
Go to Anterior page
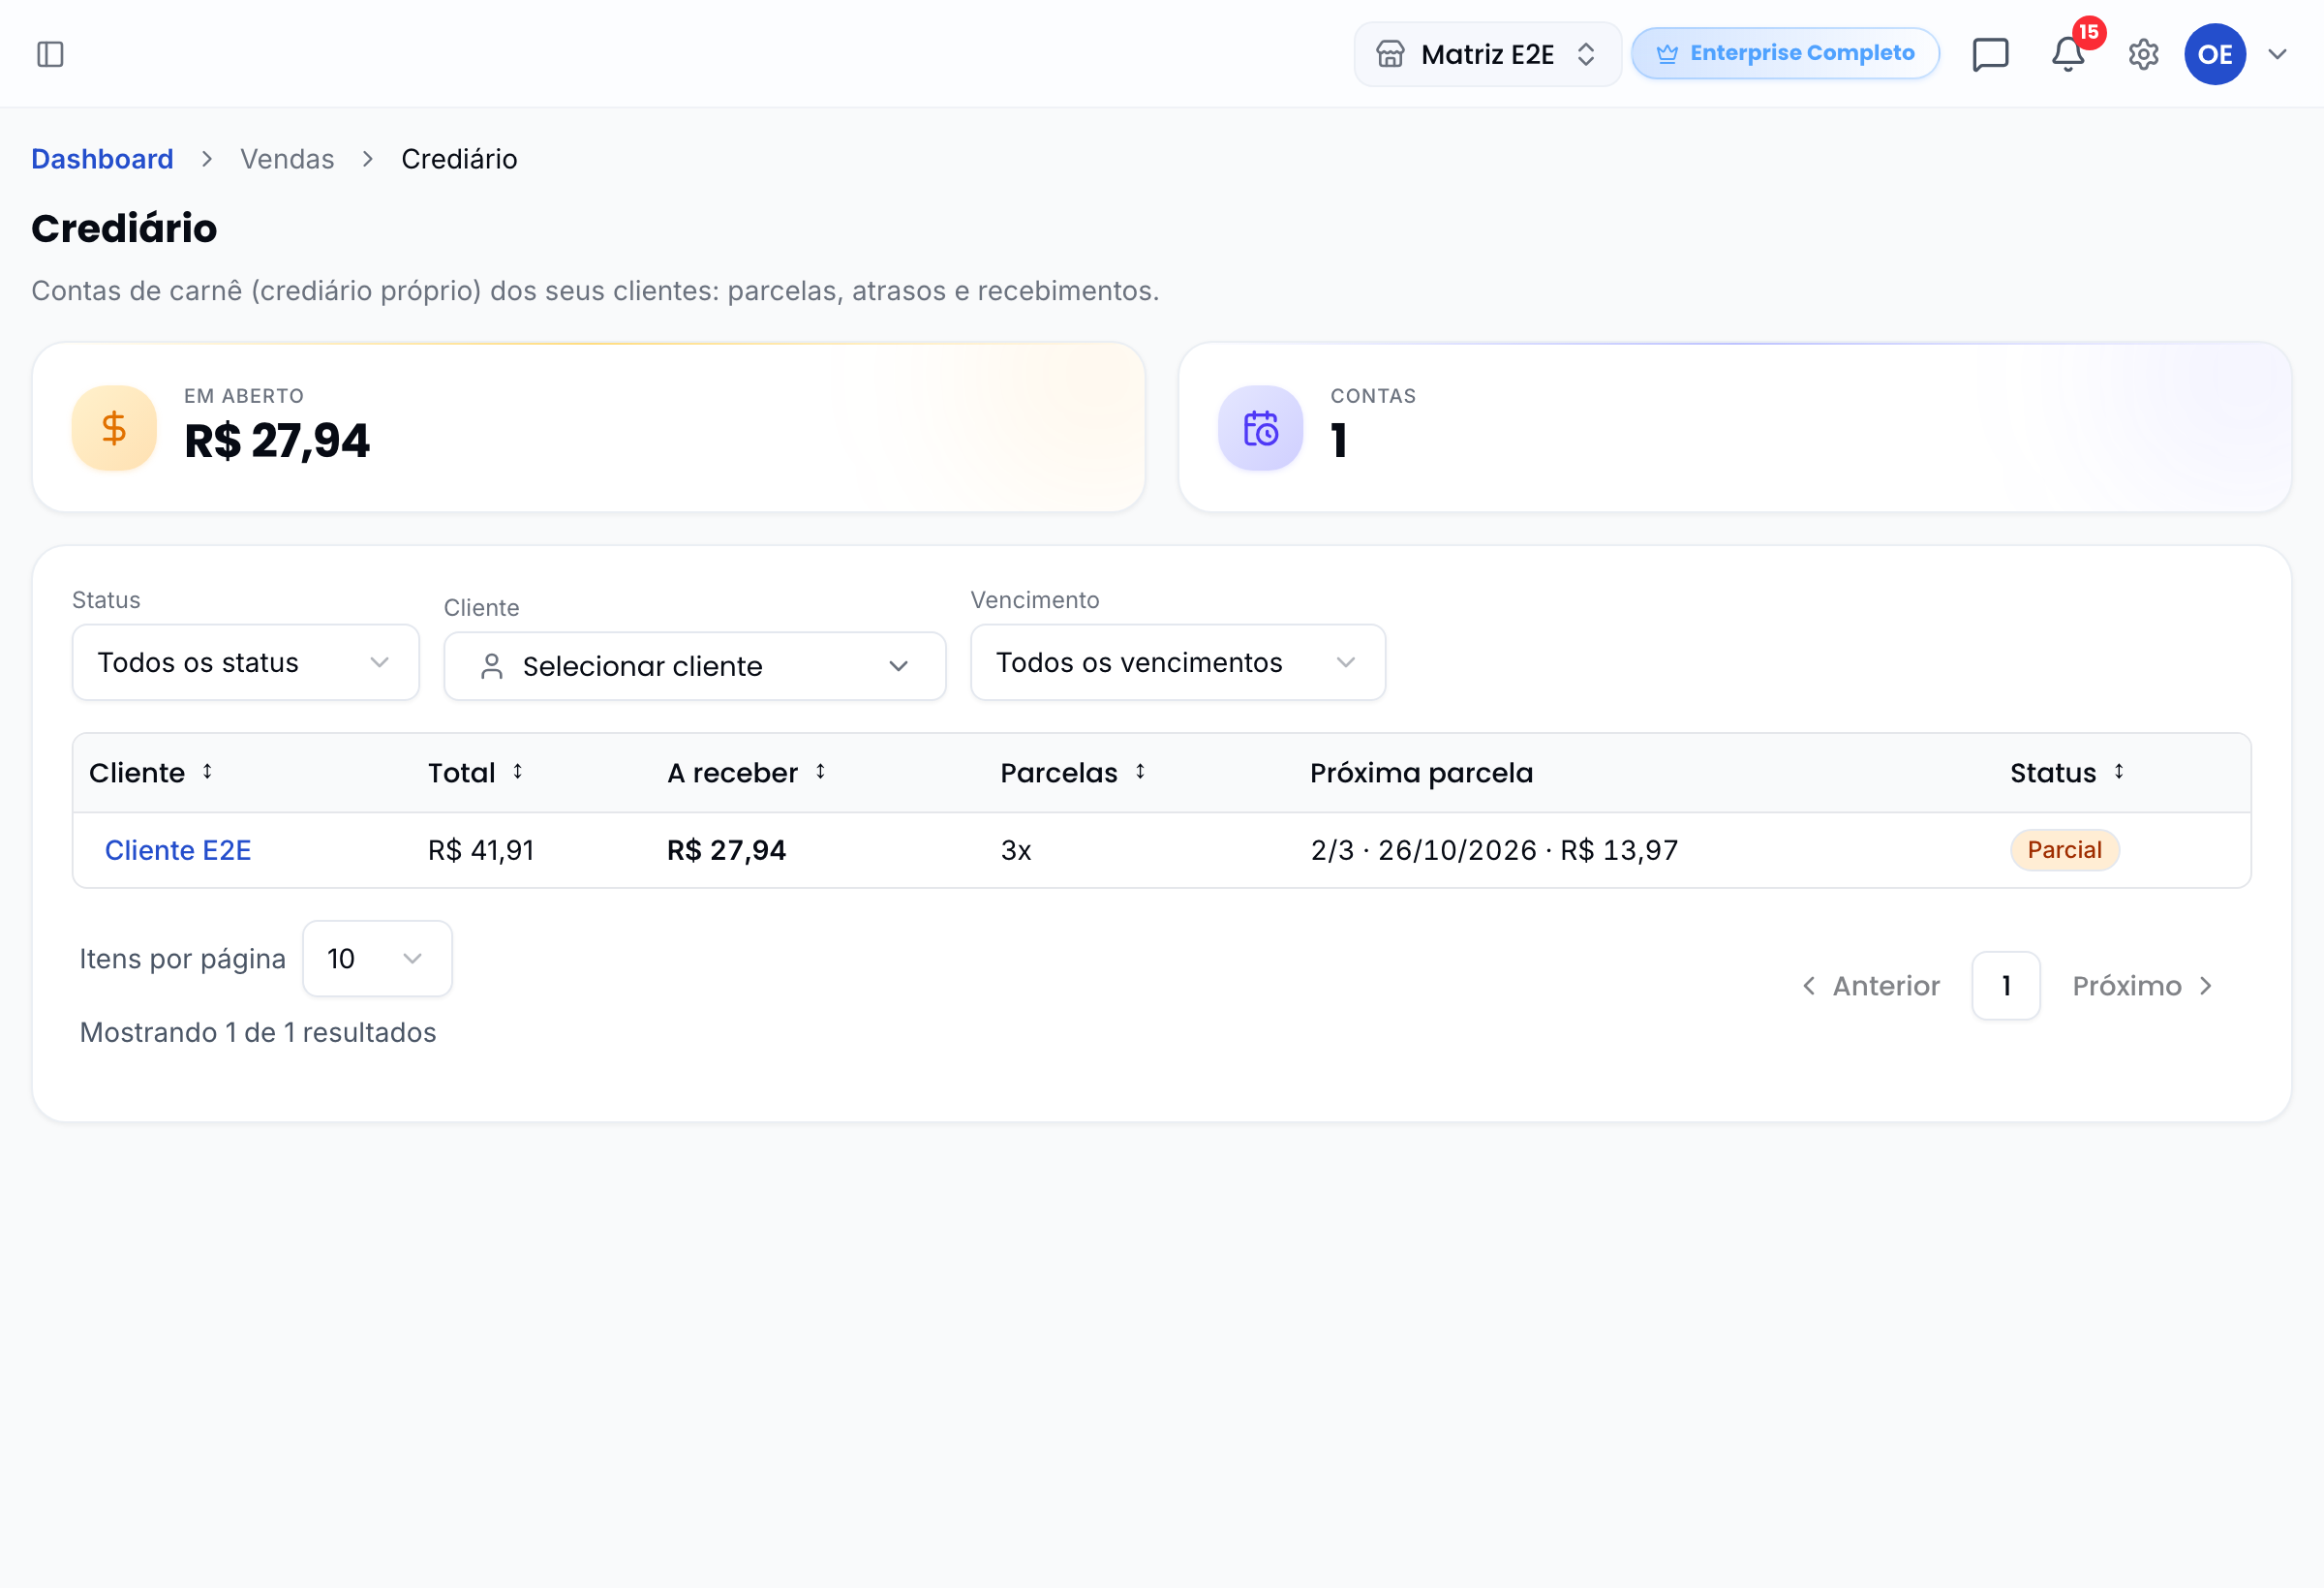1870,986
